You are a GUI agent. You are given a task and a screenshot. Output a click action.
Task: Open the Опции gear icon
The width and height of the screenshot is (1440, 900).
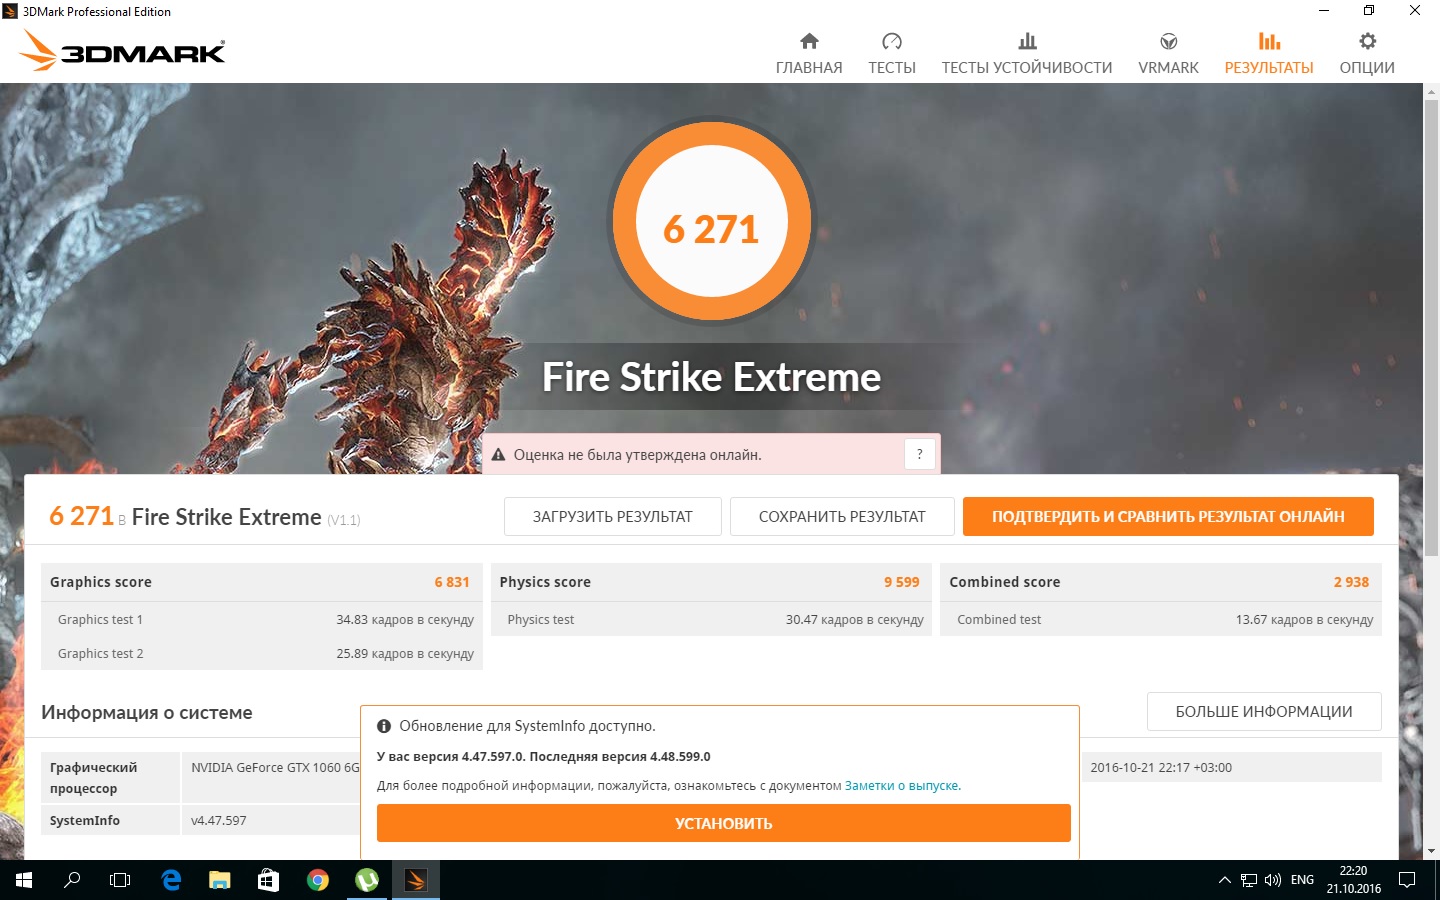tap(1367, 41)
